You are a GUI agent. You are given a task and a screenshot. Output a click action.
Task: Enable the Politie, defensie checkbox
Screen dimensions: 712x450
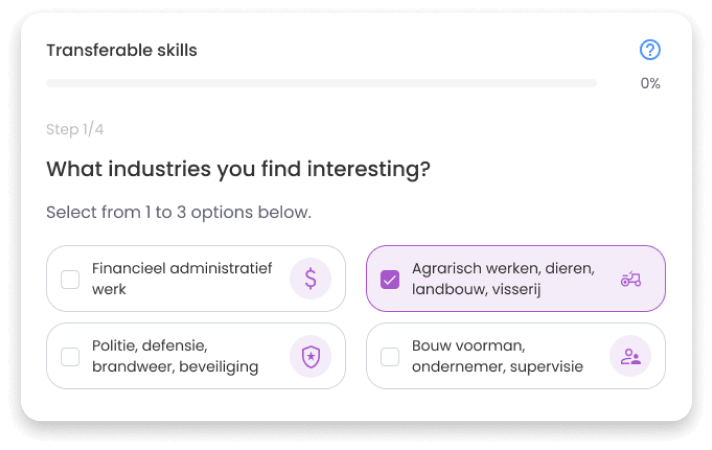pyautogui.click(x=70, y=356)
